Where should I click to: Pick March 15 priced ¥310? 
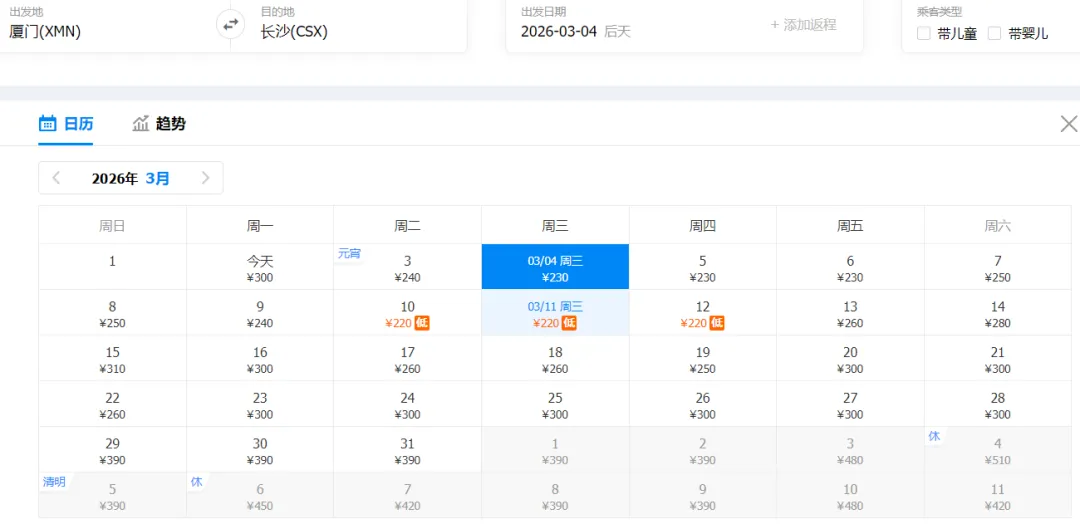tap(112, 359)
